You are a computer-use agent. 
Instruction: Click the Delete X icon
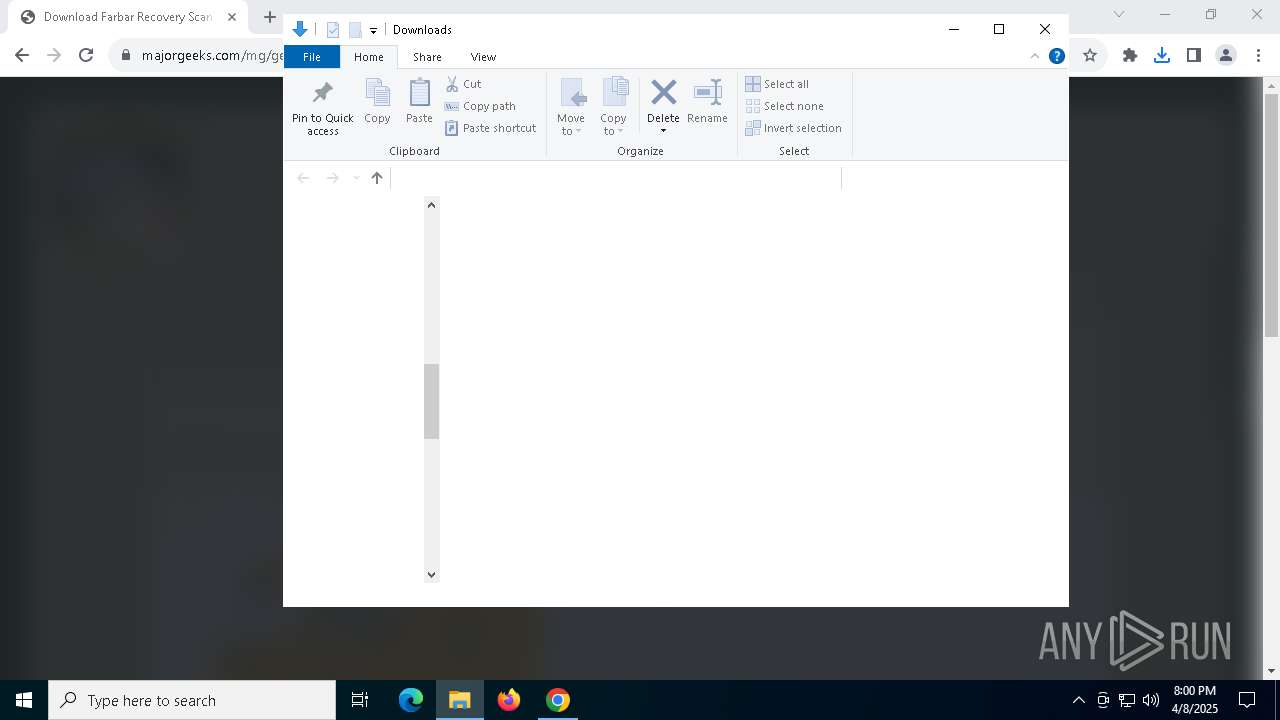pos(663,93)
